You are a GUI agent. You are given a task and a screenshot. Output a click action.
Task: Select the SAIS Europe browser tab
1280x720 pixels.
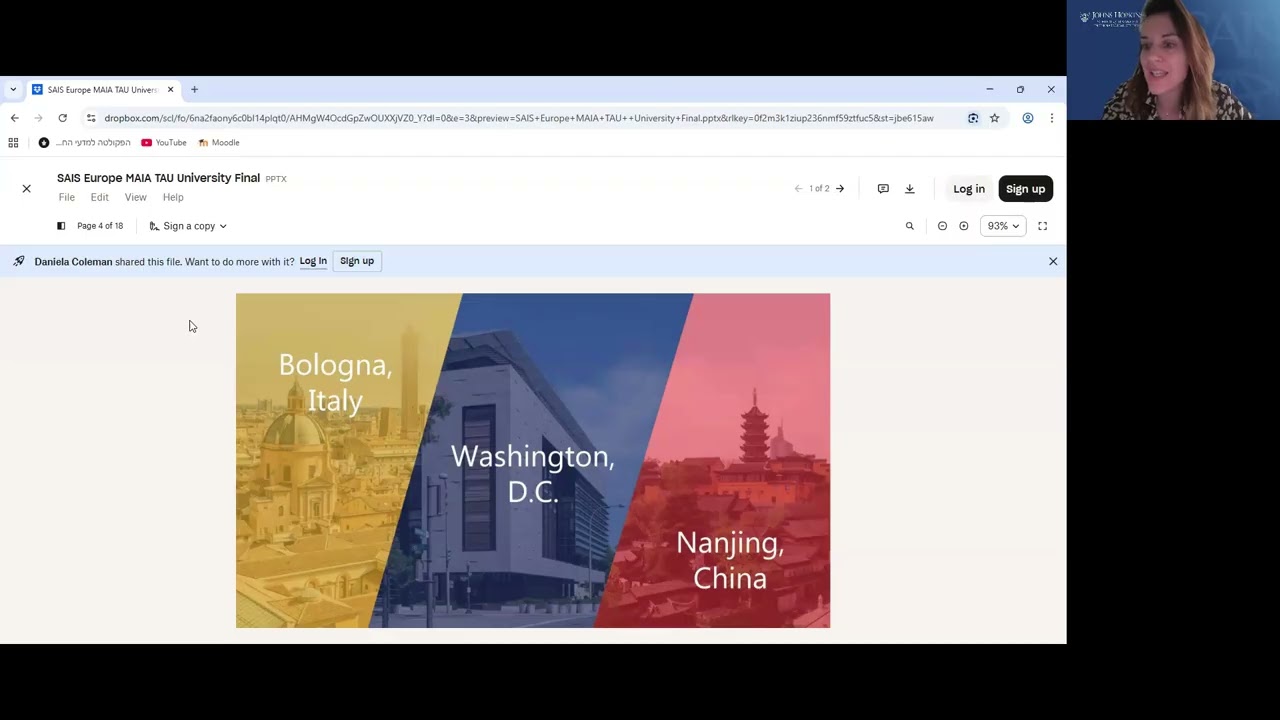(x=103, y=90)
